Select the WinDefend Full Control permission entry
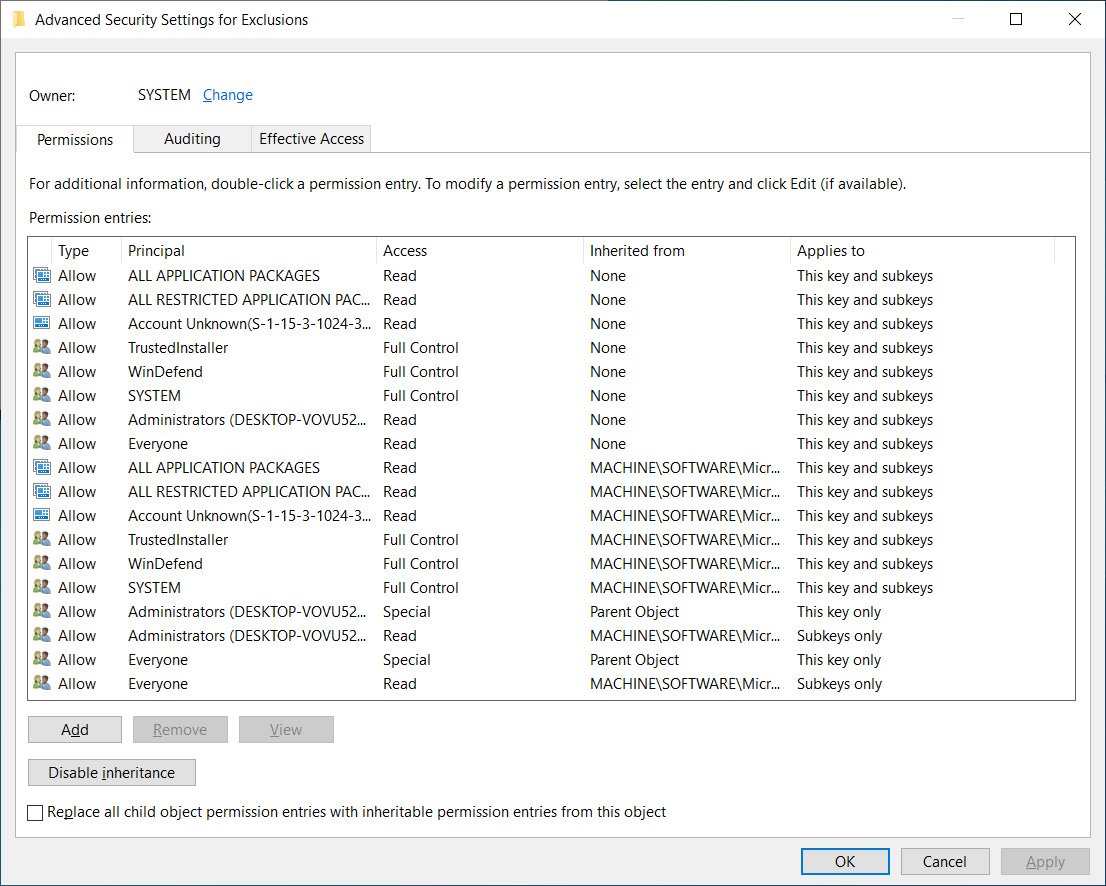Viewport: 1106px width, 886px height. pyautogui.click(x=300, y=371)
